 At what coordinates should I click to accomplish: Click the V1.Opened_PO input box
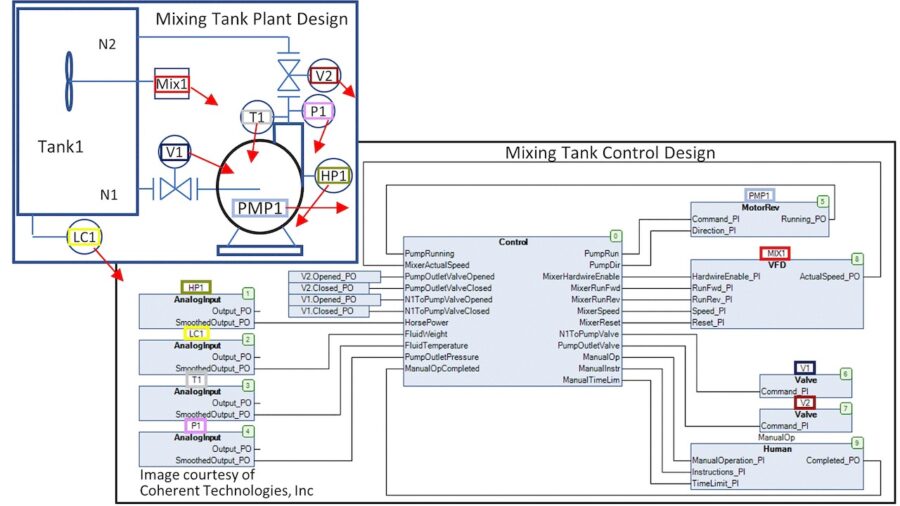pyautogui.click(x=334, y=299)
